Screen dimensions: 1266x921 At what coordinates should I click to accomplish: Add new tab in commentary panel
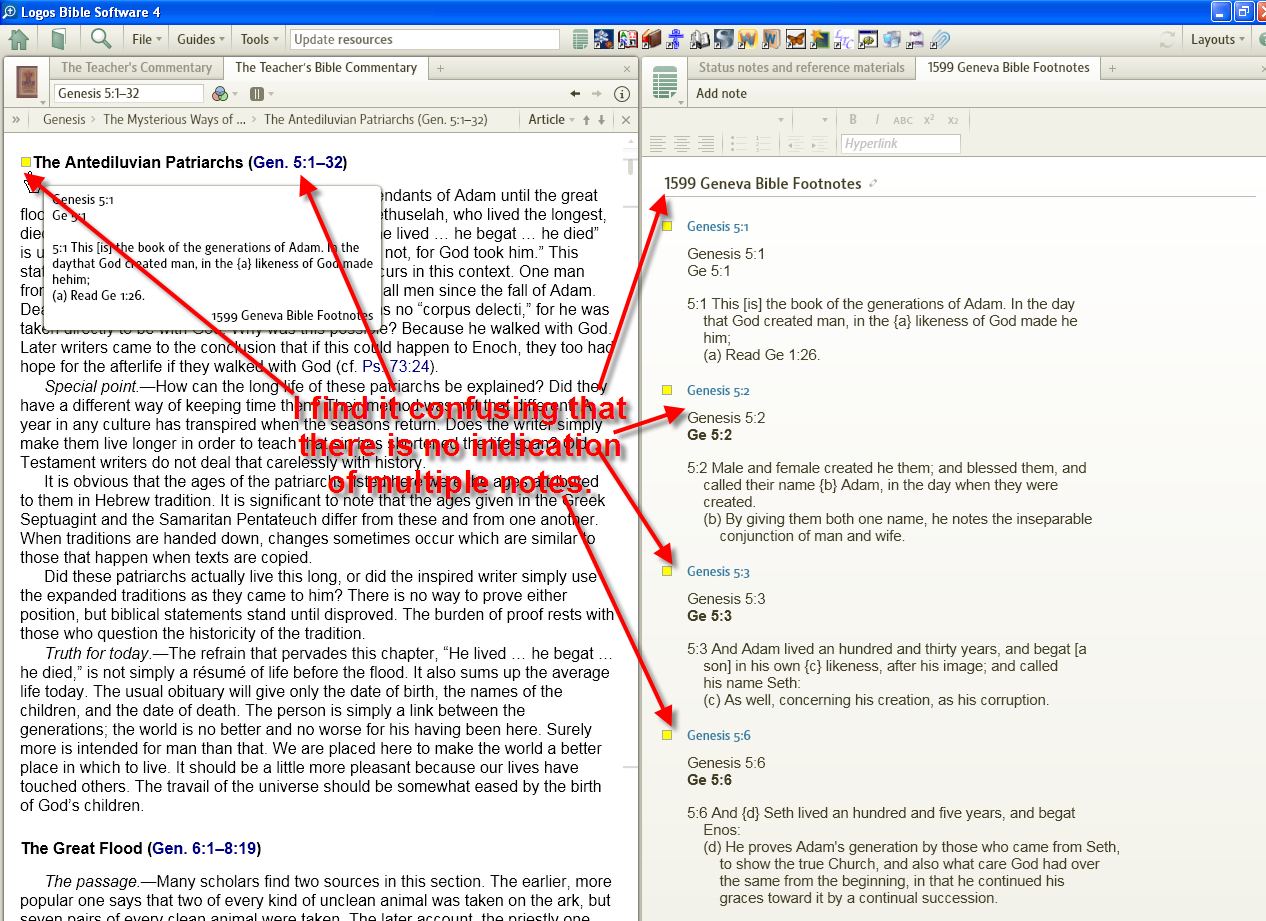(x=440, y=68)
